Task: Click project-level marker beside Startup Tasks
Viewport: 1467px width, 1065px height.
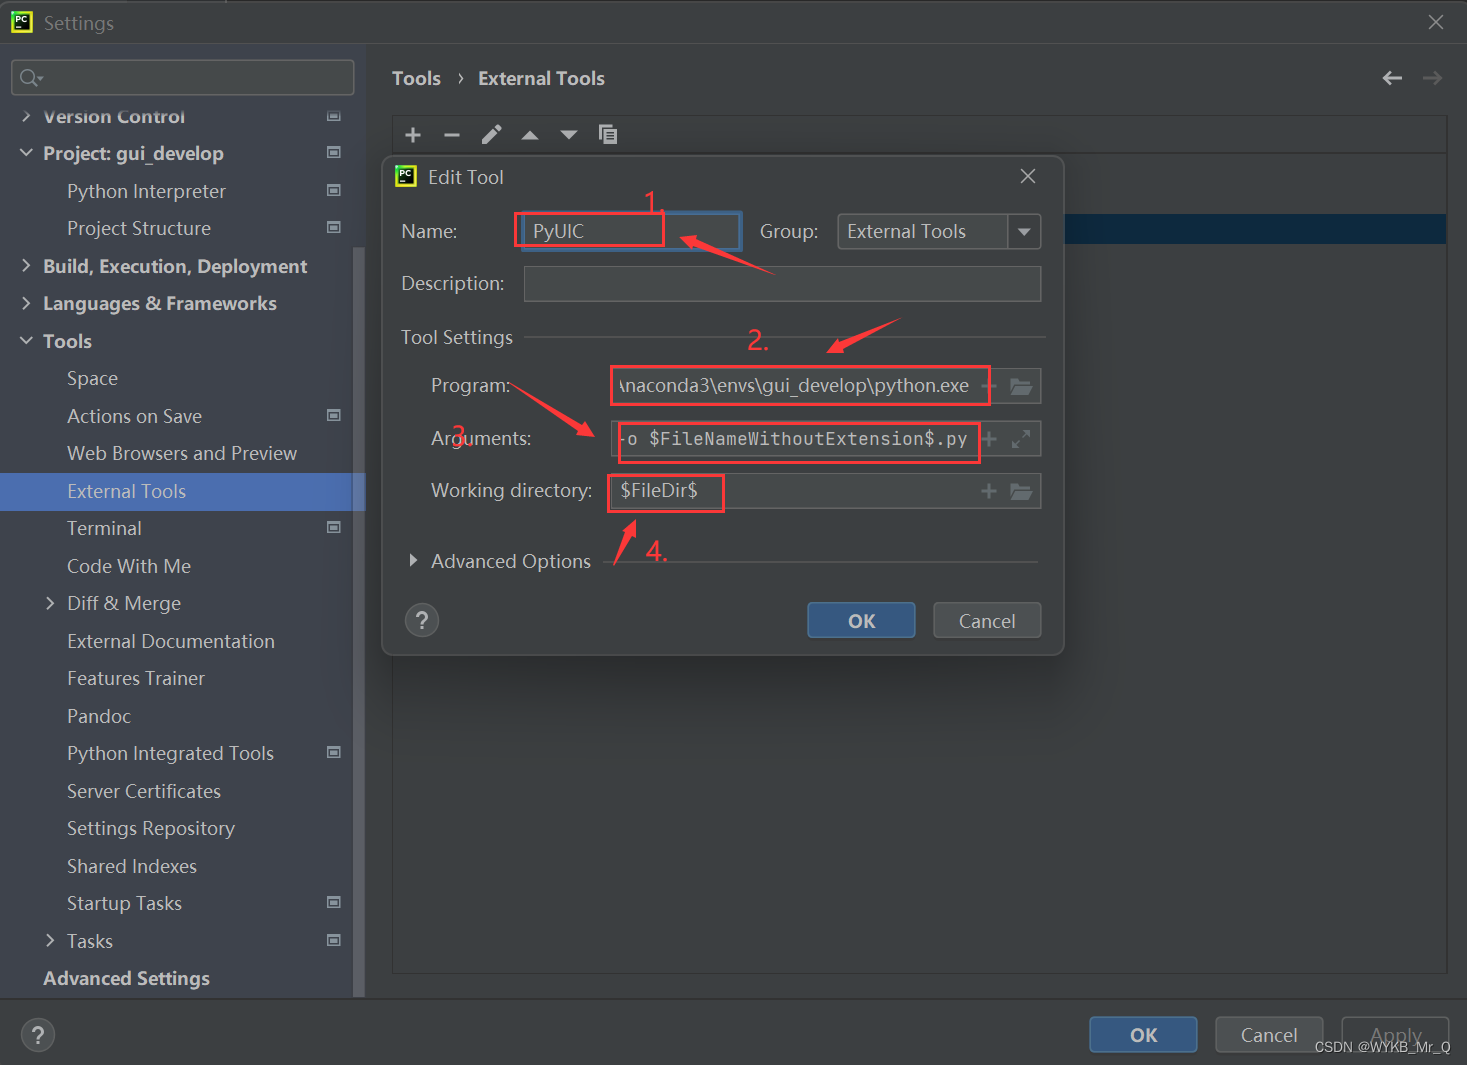Action: tap(334, 902)
